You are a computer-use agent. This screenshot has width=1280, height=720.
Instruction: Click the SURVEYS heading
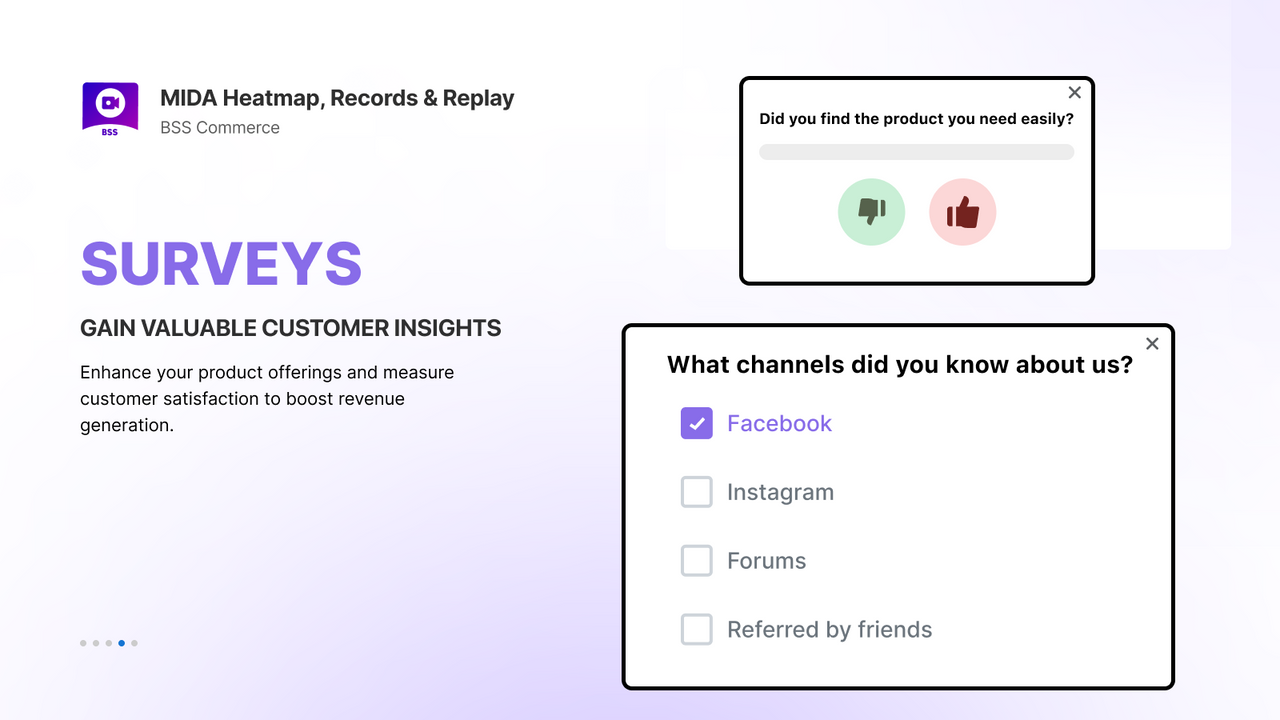[x=221, y=263]
